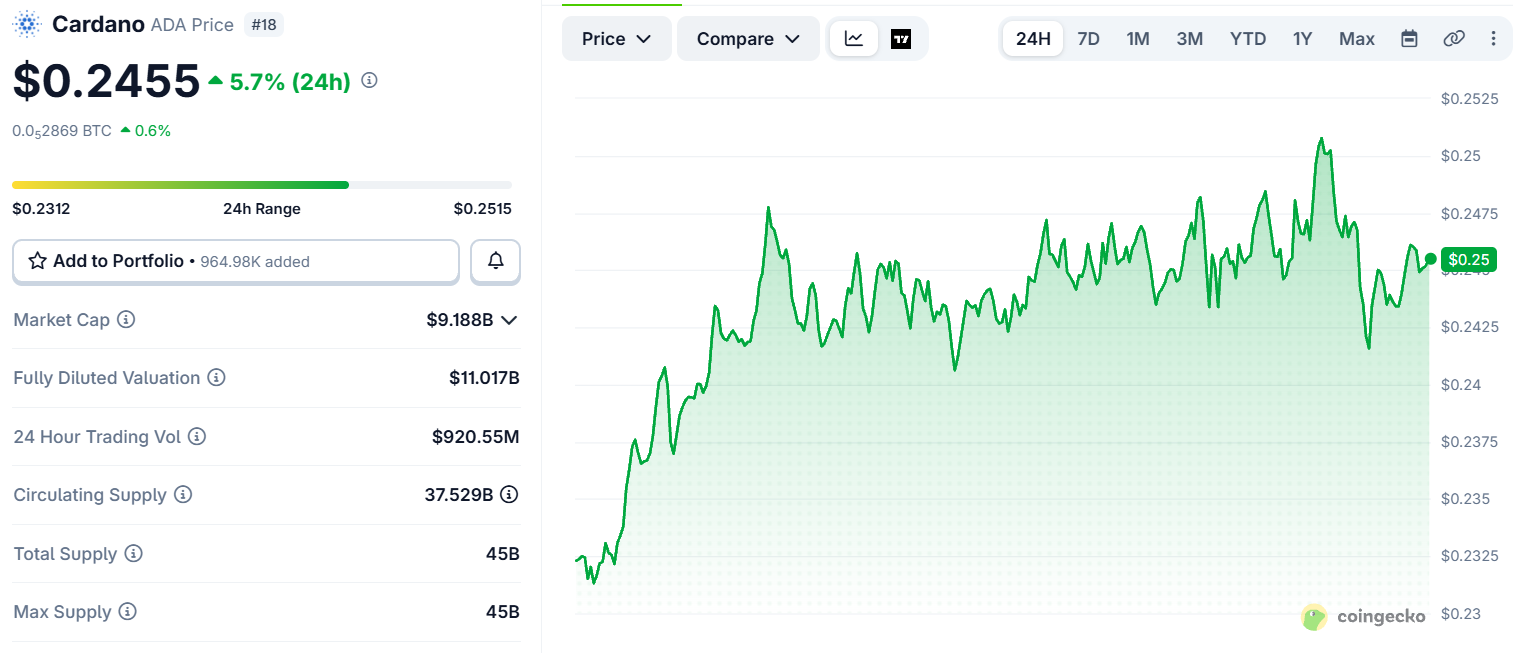Select the 7D time range
This screenshot has width=1515, height=653.
pyautogui.click(x=1088, y=39)
